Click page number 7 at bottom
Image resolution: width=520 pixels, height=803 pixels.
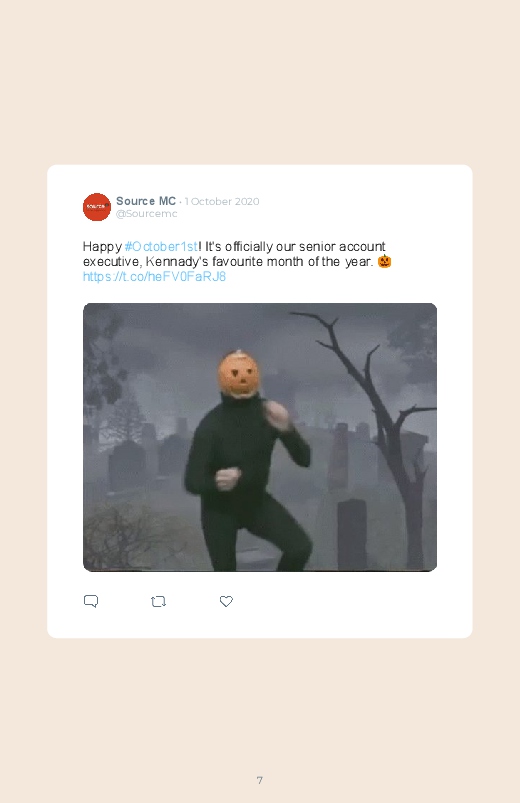(260, 780)
